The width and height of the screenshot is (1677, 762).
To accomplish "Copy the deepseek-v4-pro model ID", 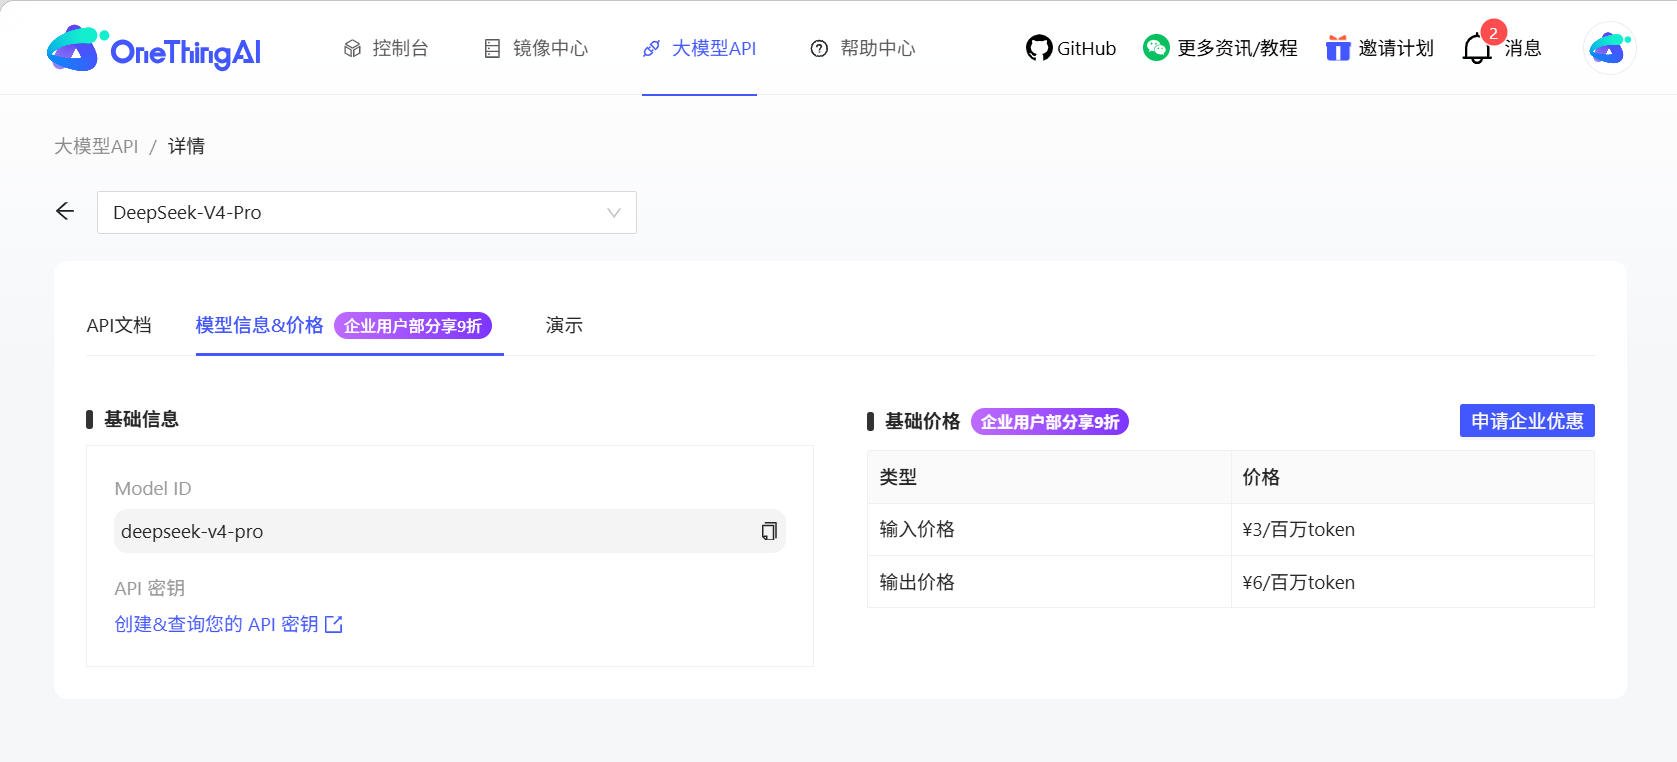I will pyautogui.click(x=769, y=531).
